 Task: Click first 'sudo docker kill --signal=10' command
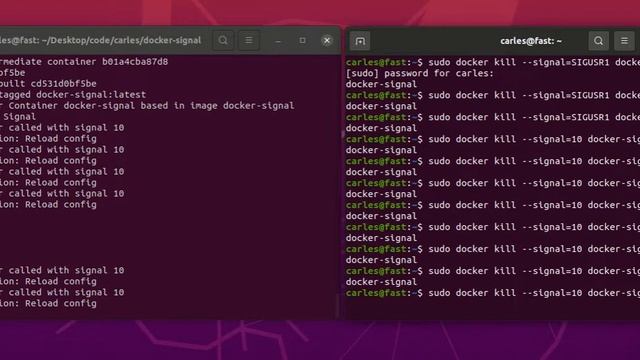pyautogui.click(x=505, y=139)
